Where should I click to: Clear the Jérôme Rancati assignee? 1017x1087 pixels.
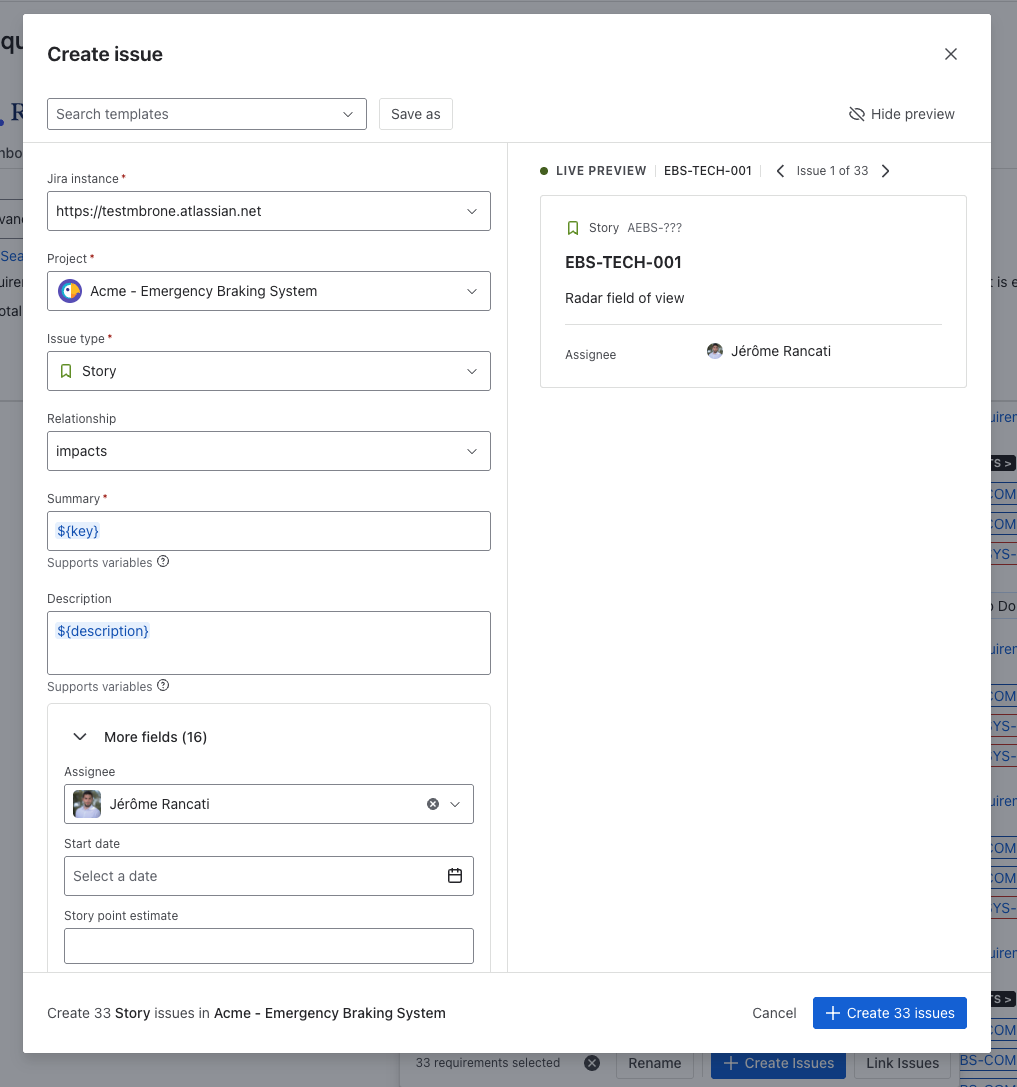(433, 804)
